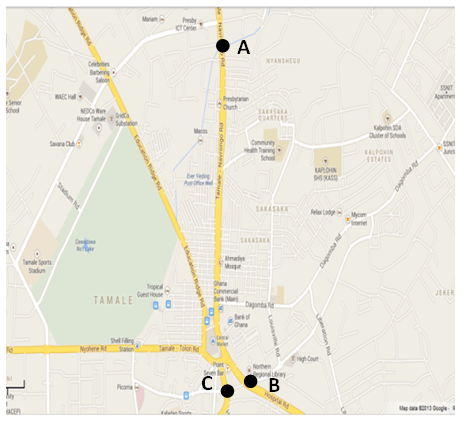The image size is (465, 423).
Task: Click the WAEC Hall place marker
Action: pos(80,97)
